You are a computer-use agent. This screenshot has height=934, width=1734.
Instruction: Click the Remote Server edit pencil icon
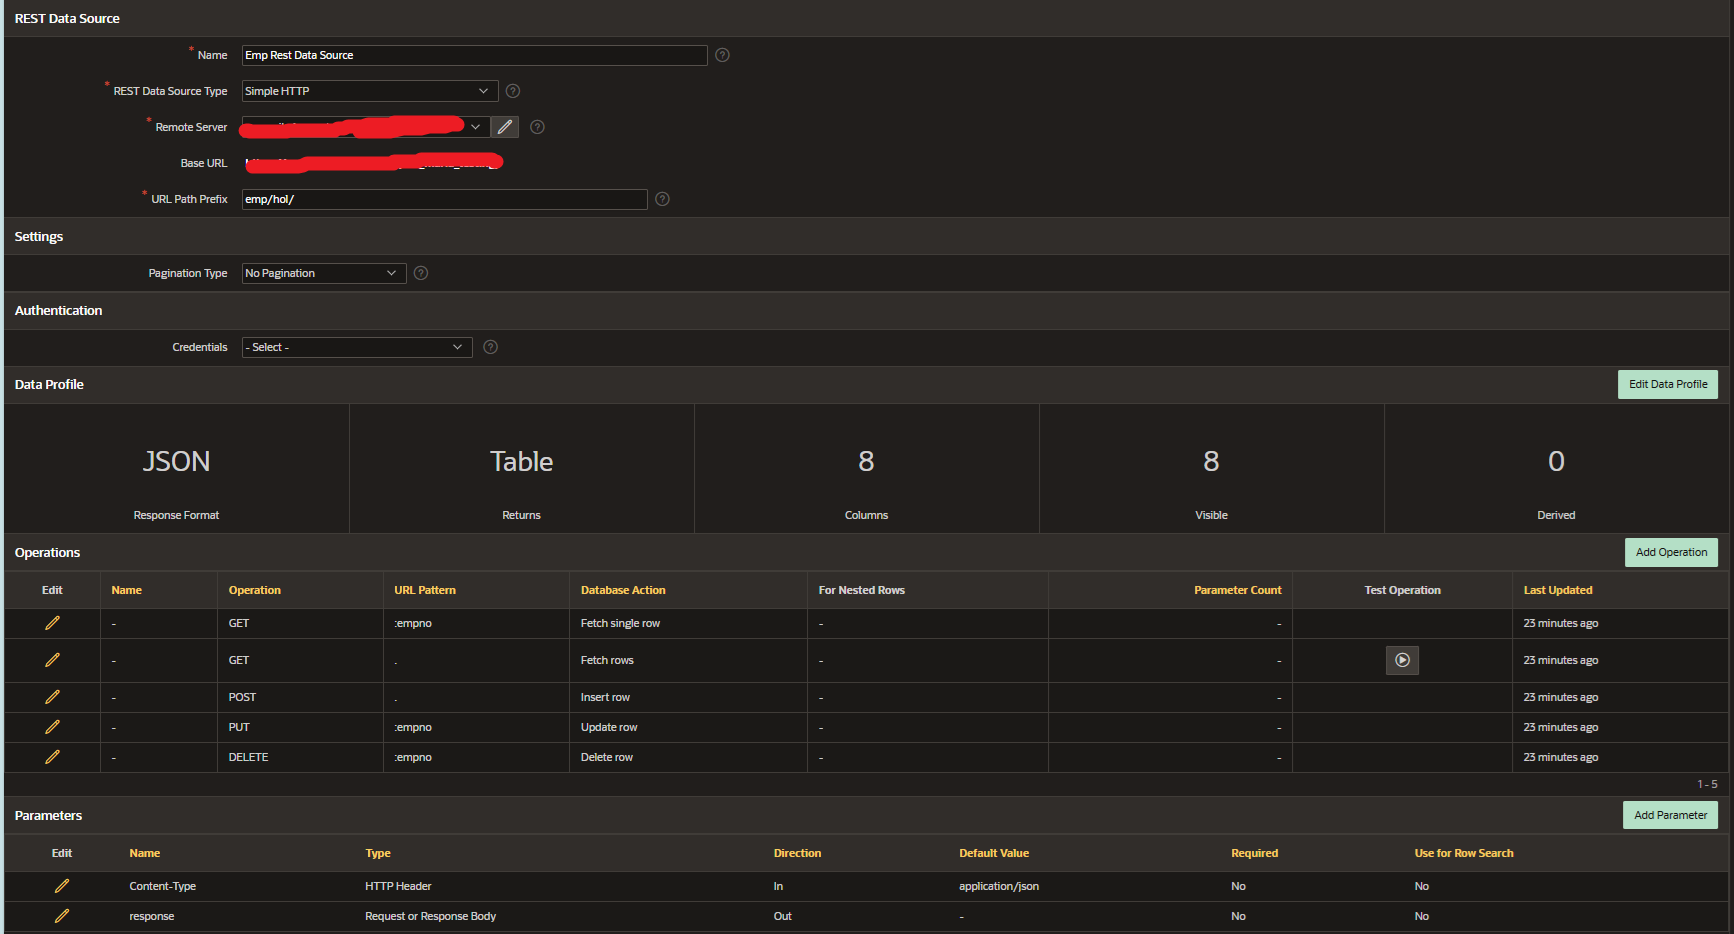tap(505, 127)
